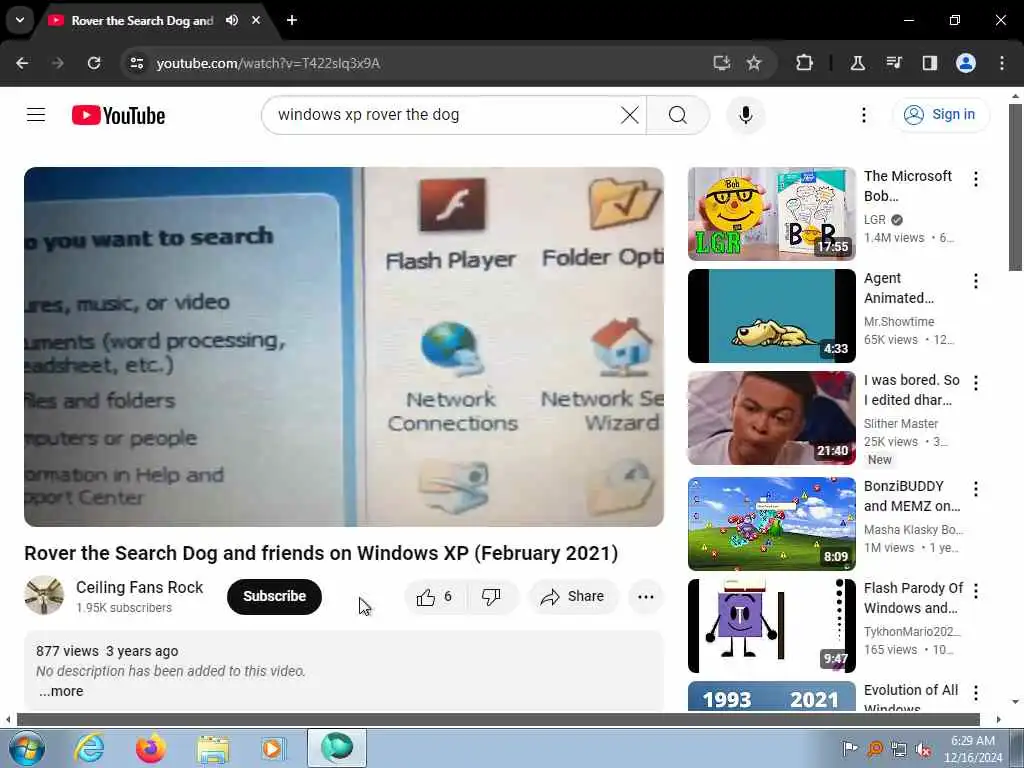Open Agent Animated video thumbnail
This screenshot has height=768, width=1024.
click(x=771, y=315)
